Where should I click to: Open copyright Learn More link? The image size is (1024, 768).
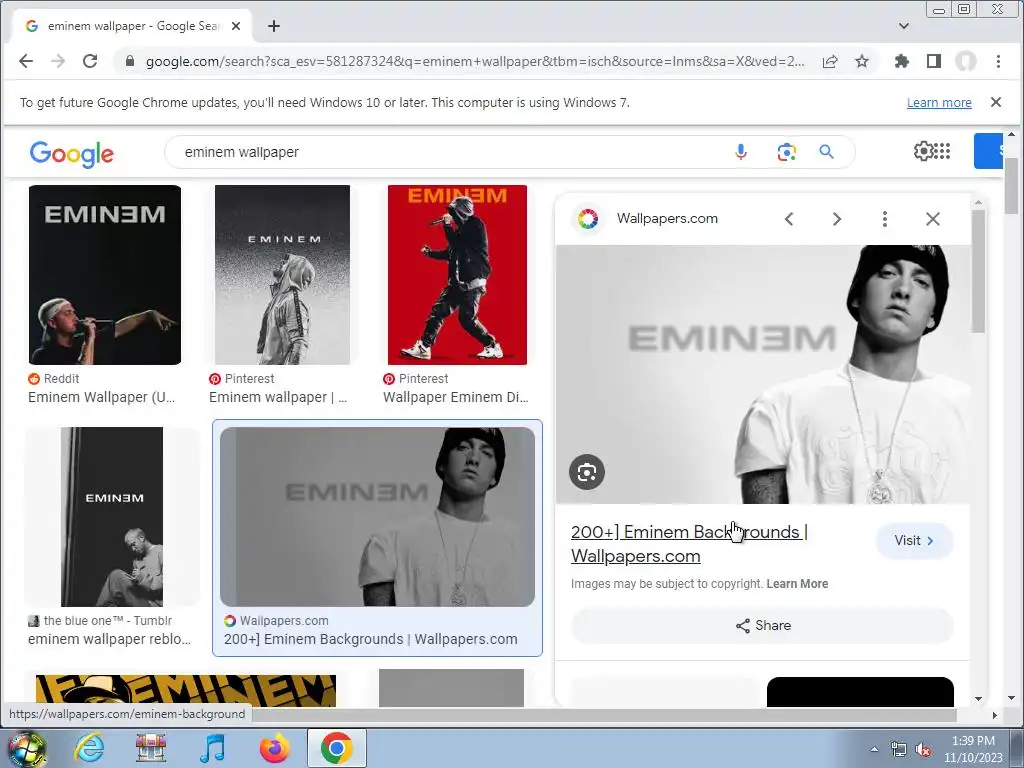coord(797,584)
